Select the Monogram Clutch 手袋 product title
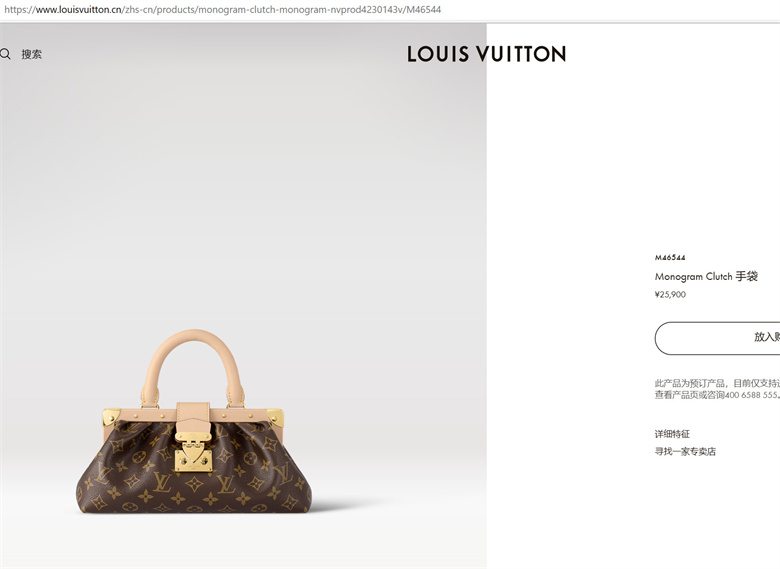Screen dimensions: 780x569 (x=706, y=276)
